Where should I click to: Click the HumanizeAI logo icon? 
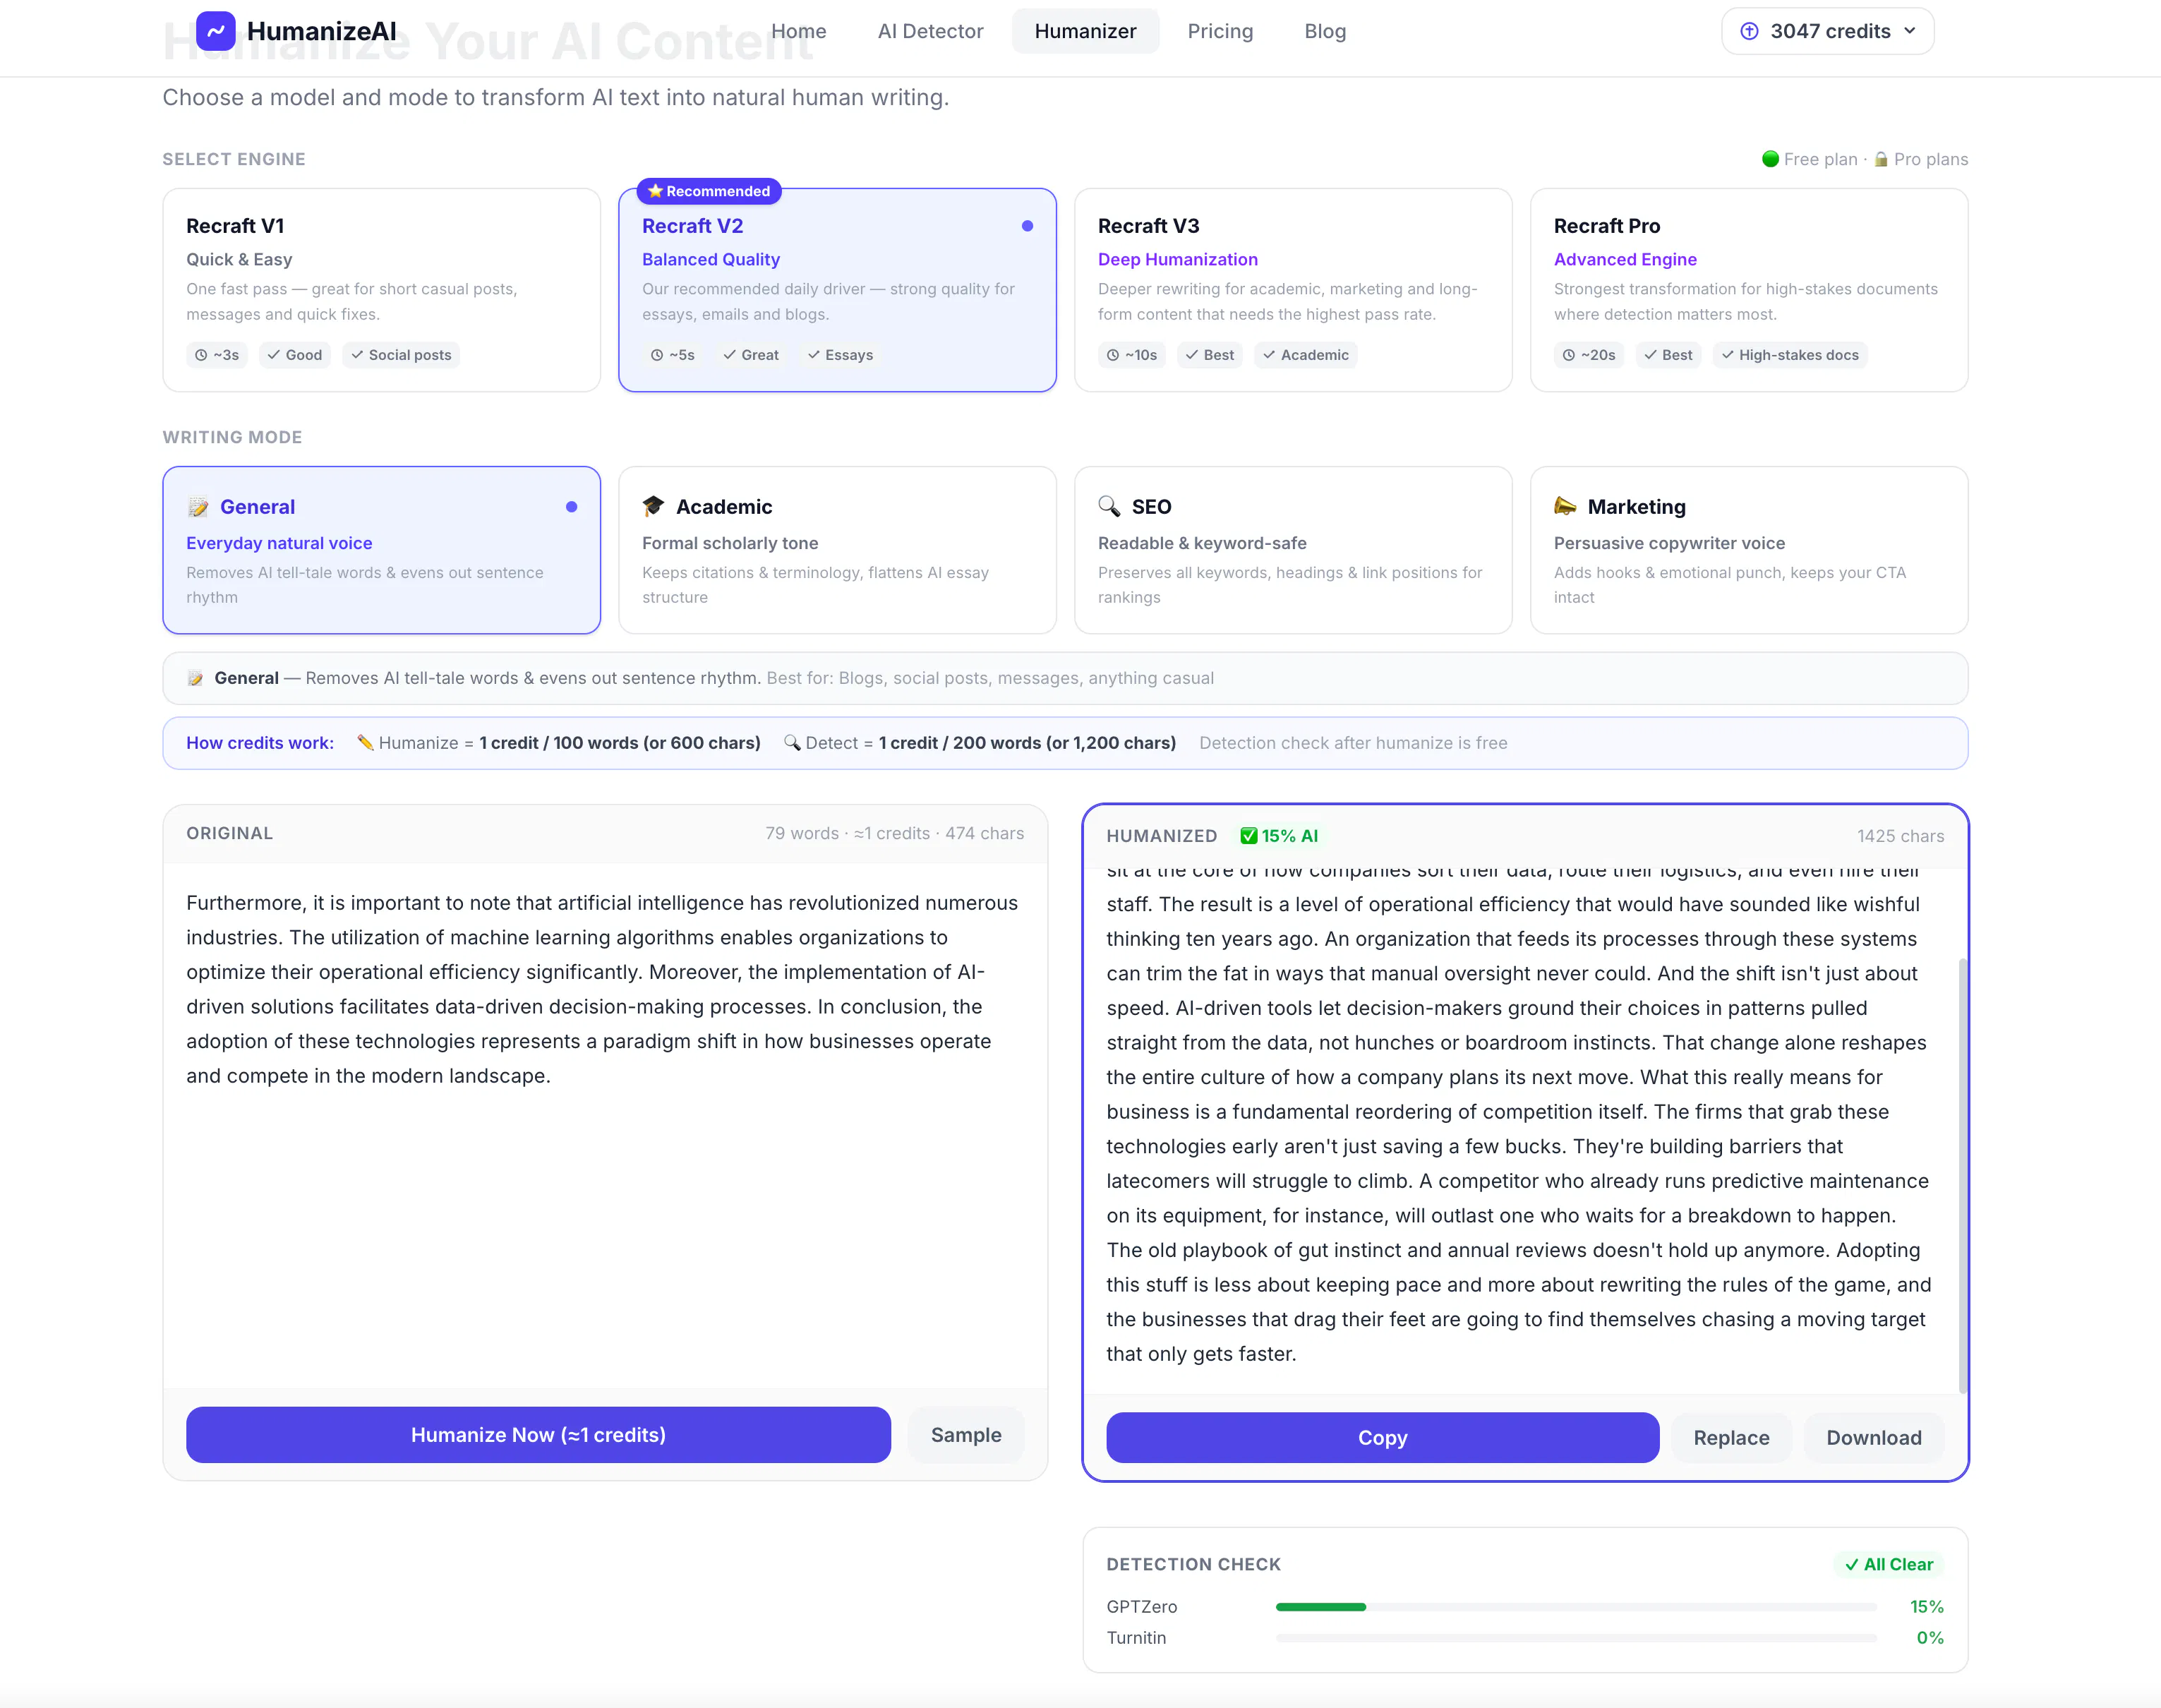pyautogui.click(x=215, y=31)
